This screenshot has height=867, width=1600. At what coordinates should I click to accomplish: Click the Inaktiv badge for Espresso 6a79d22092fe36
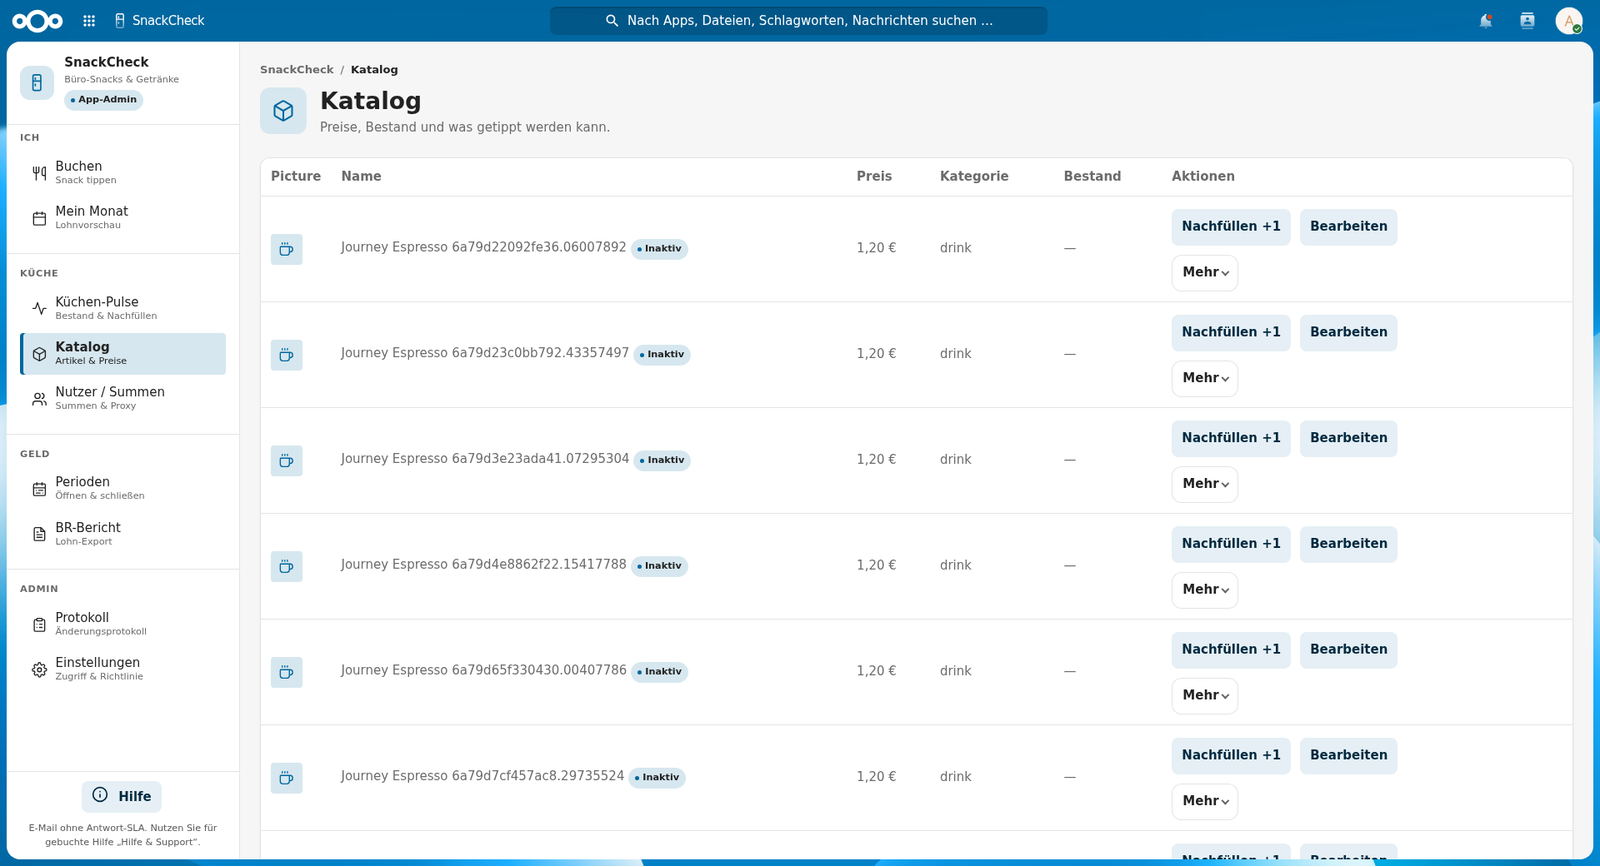point(659,249)
